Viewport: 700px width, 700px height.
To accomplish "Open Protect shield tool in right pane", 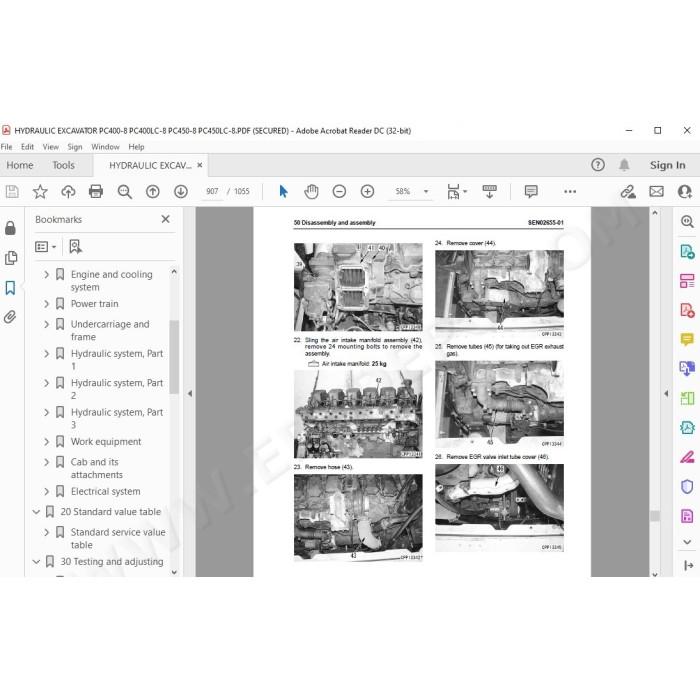I will click(687, 486).
